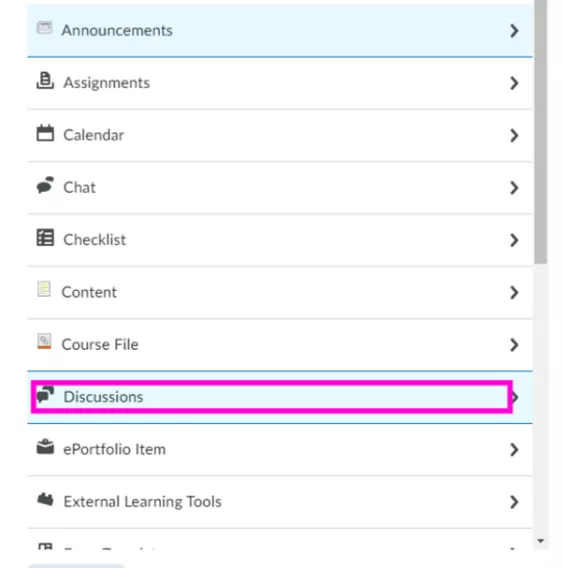563x568 pixels.
Task: Expand the Checklist chevron arrow
Action: tap(514, 240)
